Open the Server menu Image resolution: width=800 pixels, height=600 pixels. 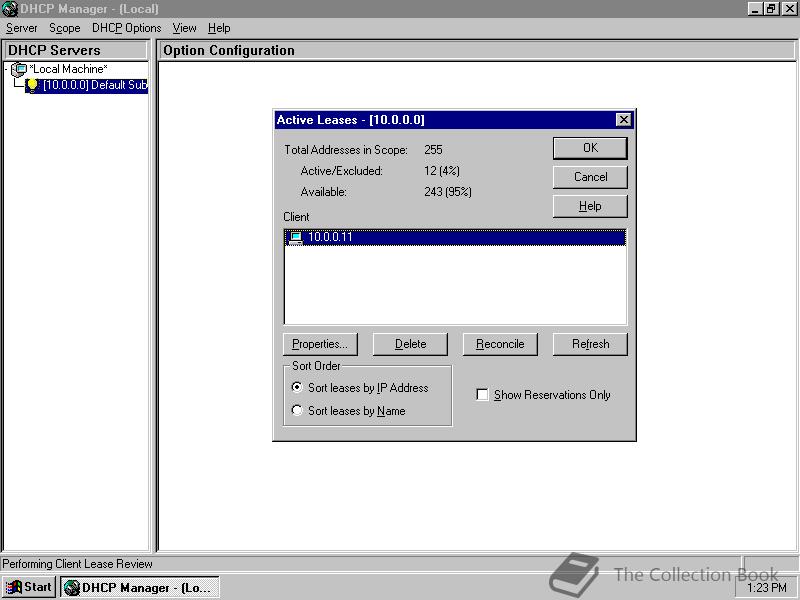[x=21, y=28]
